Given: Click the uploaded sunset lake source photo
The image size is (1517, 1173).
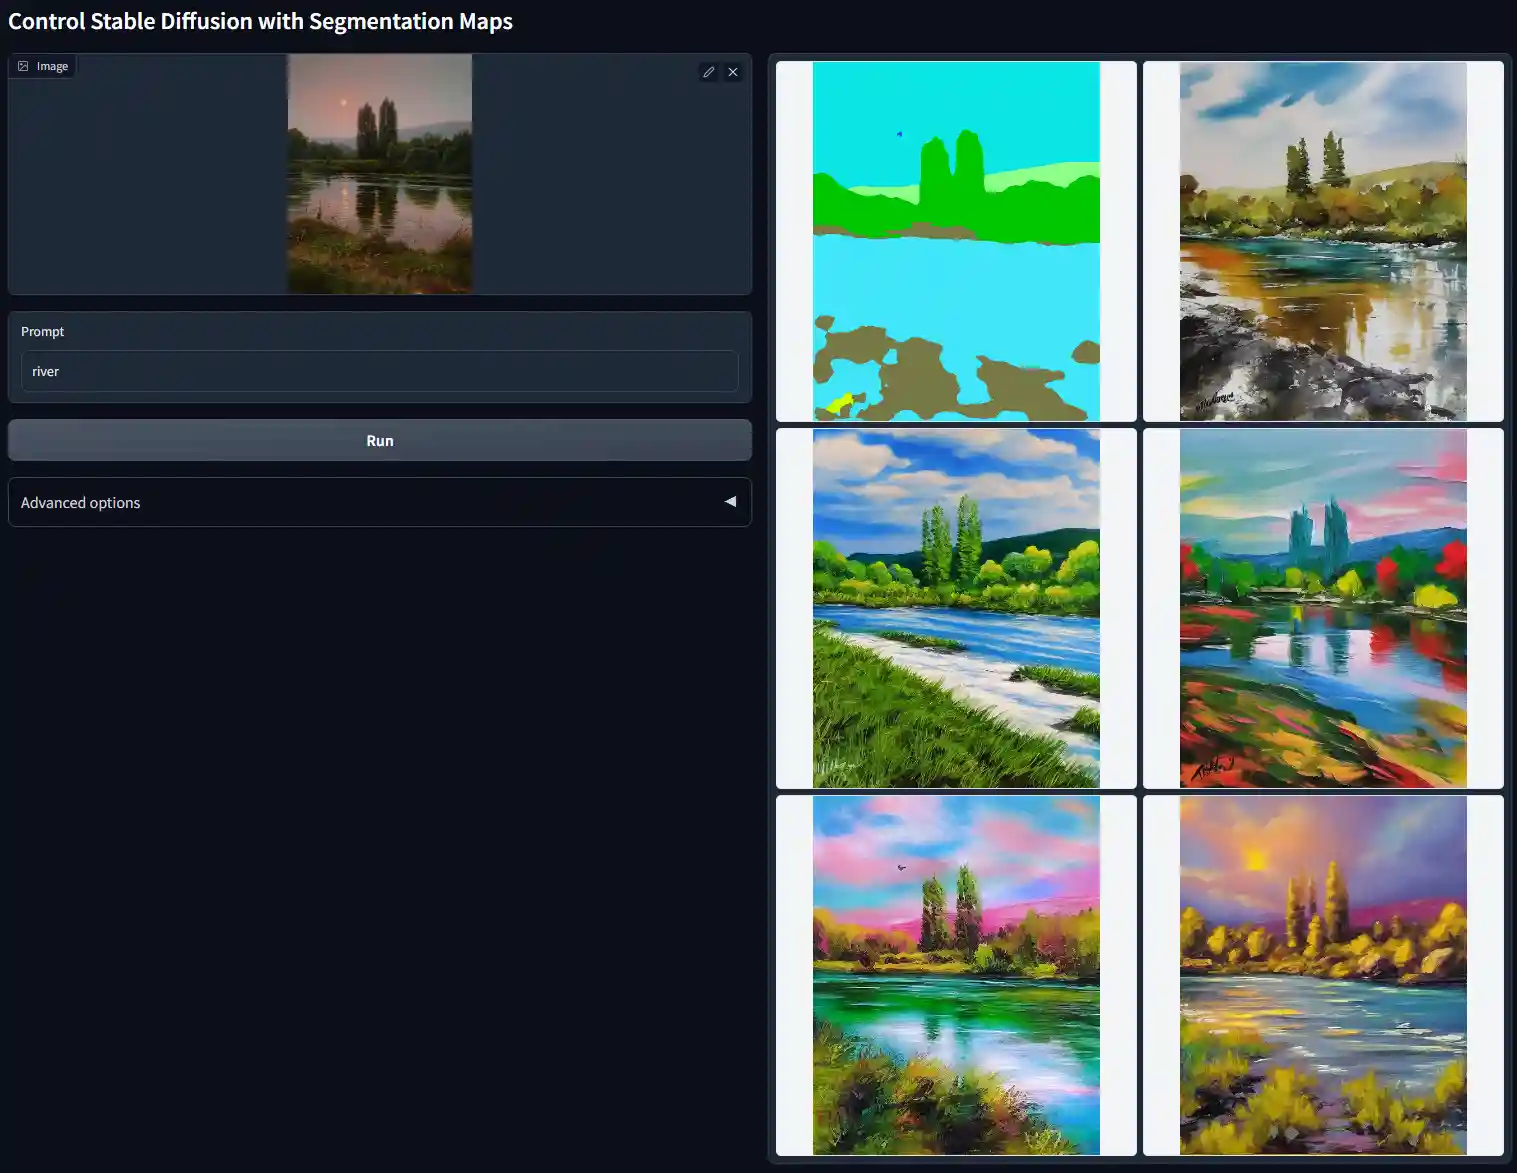Looking at the screenshot, I should pyautogui.click(x=379, y=173).
